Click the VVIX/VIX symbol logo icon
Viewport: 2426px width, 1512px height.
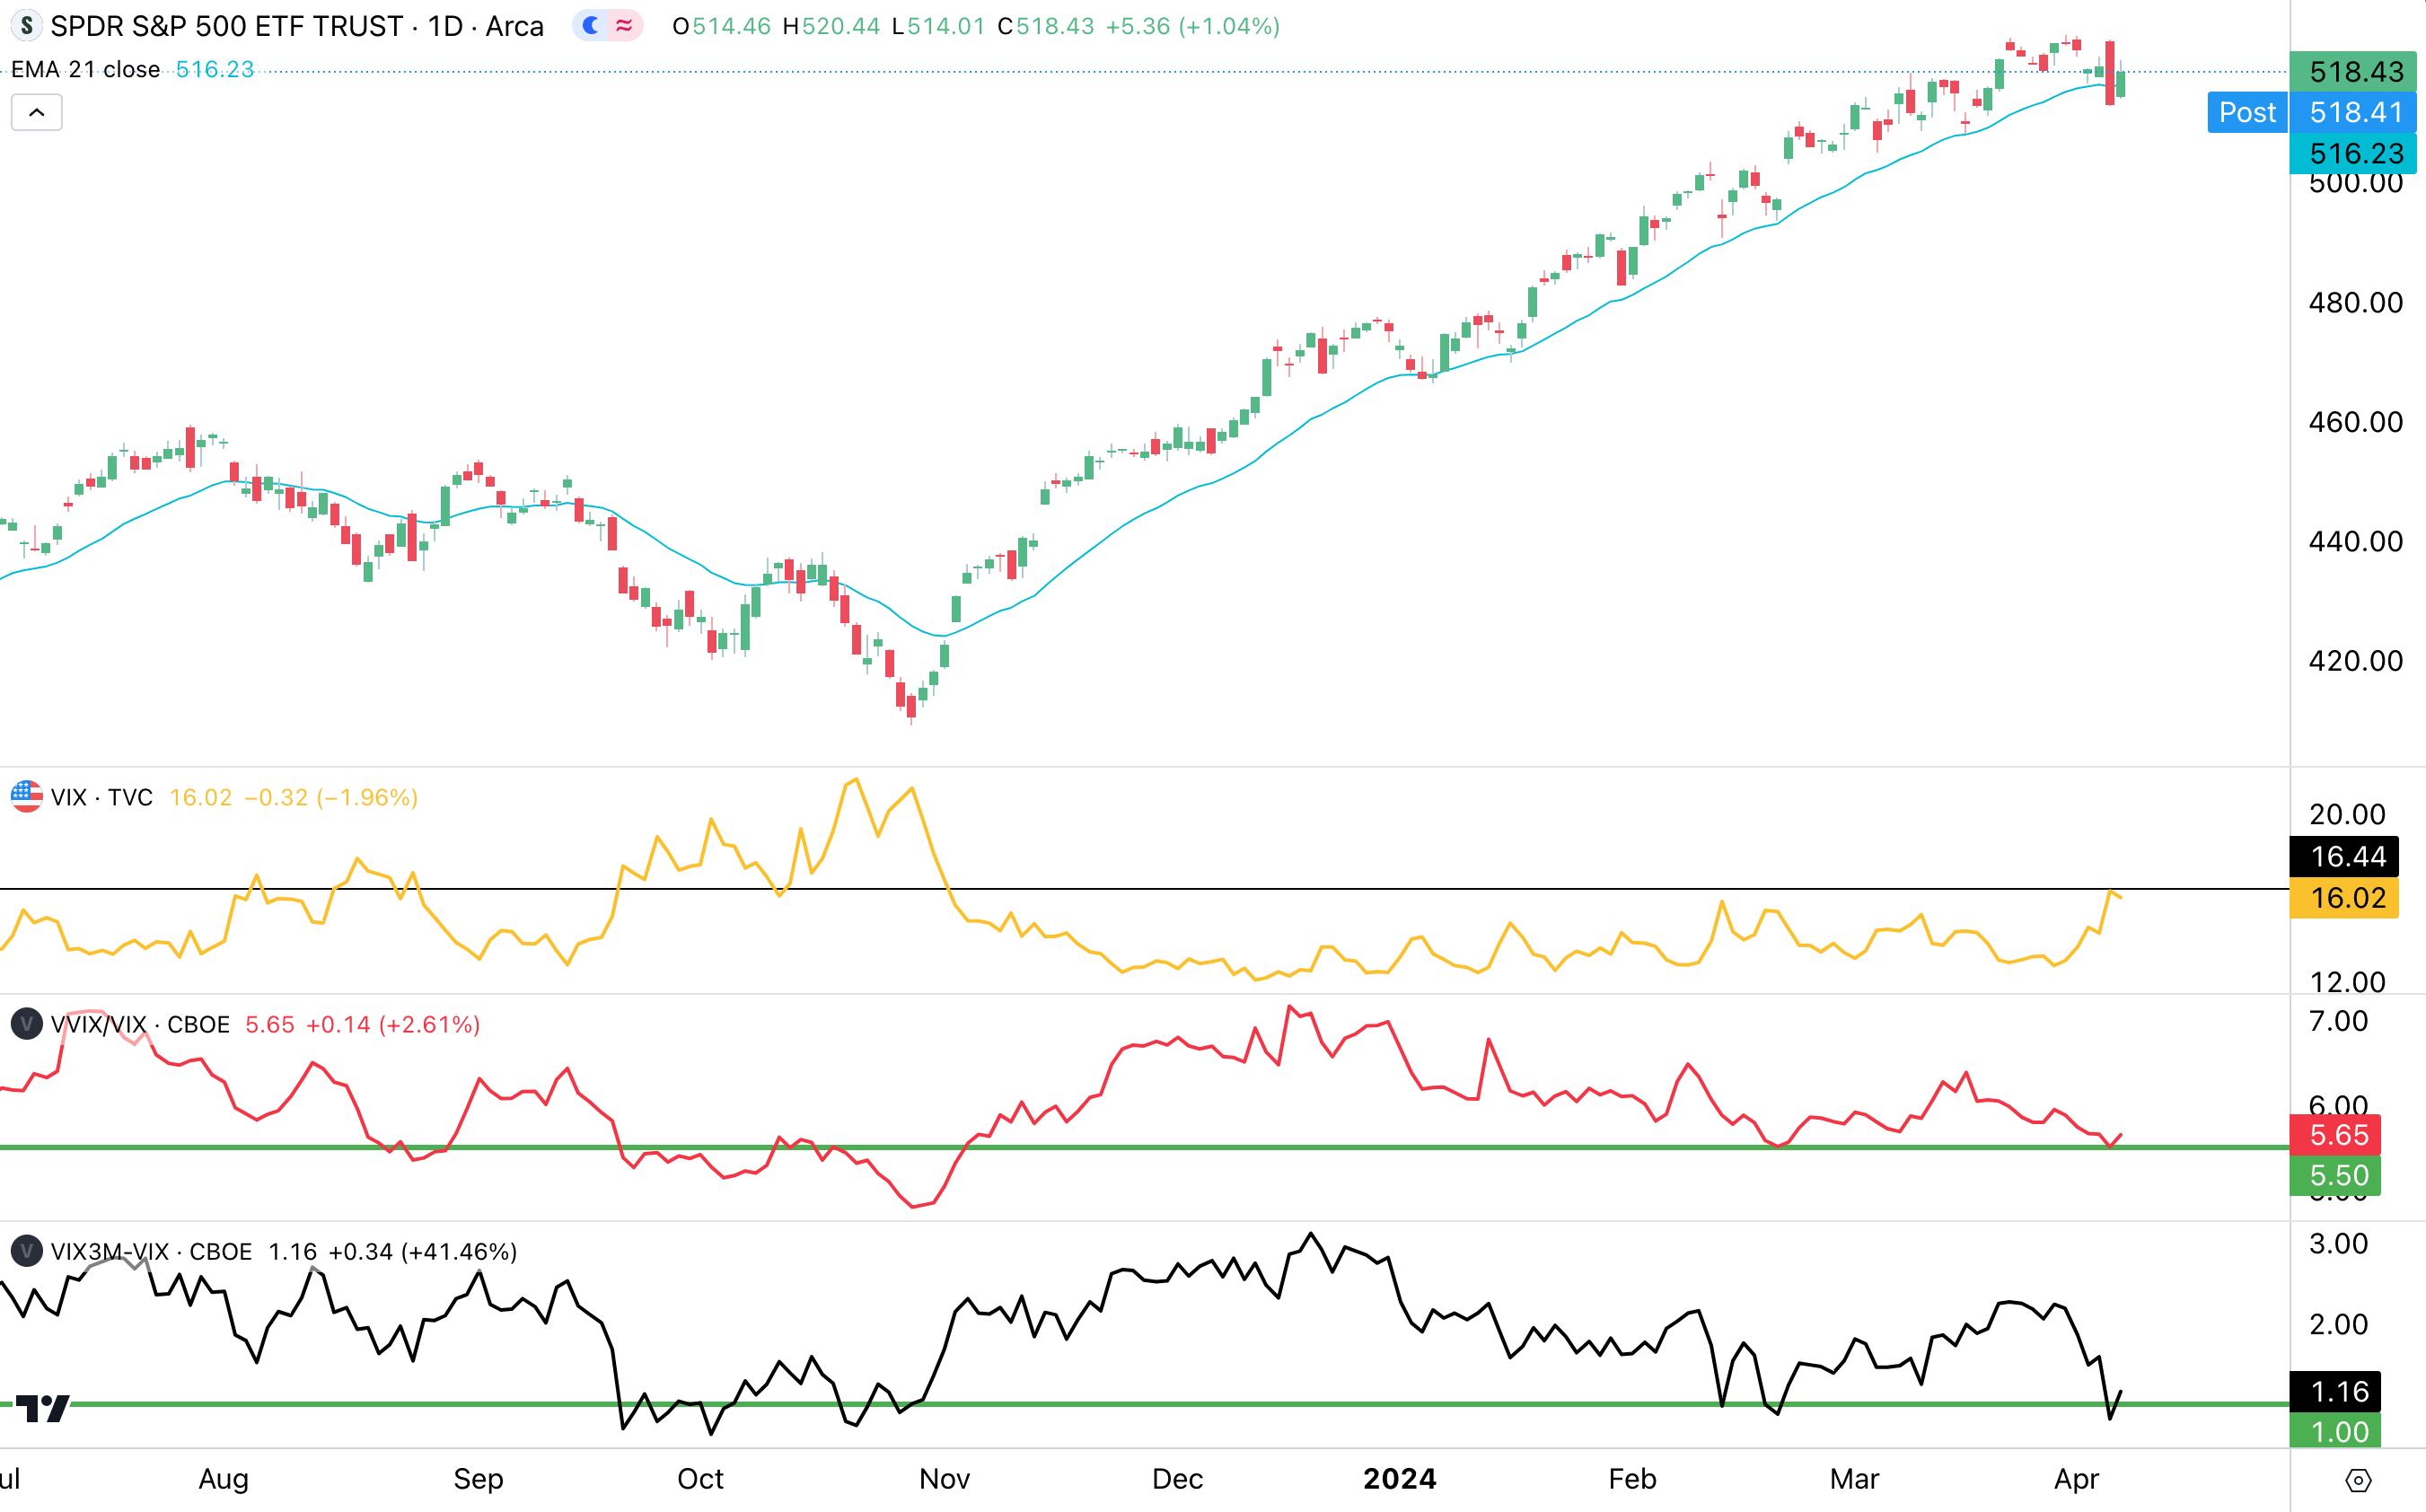27,1024
